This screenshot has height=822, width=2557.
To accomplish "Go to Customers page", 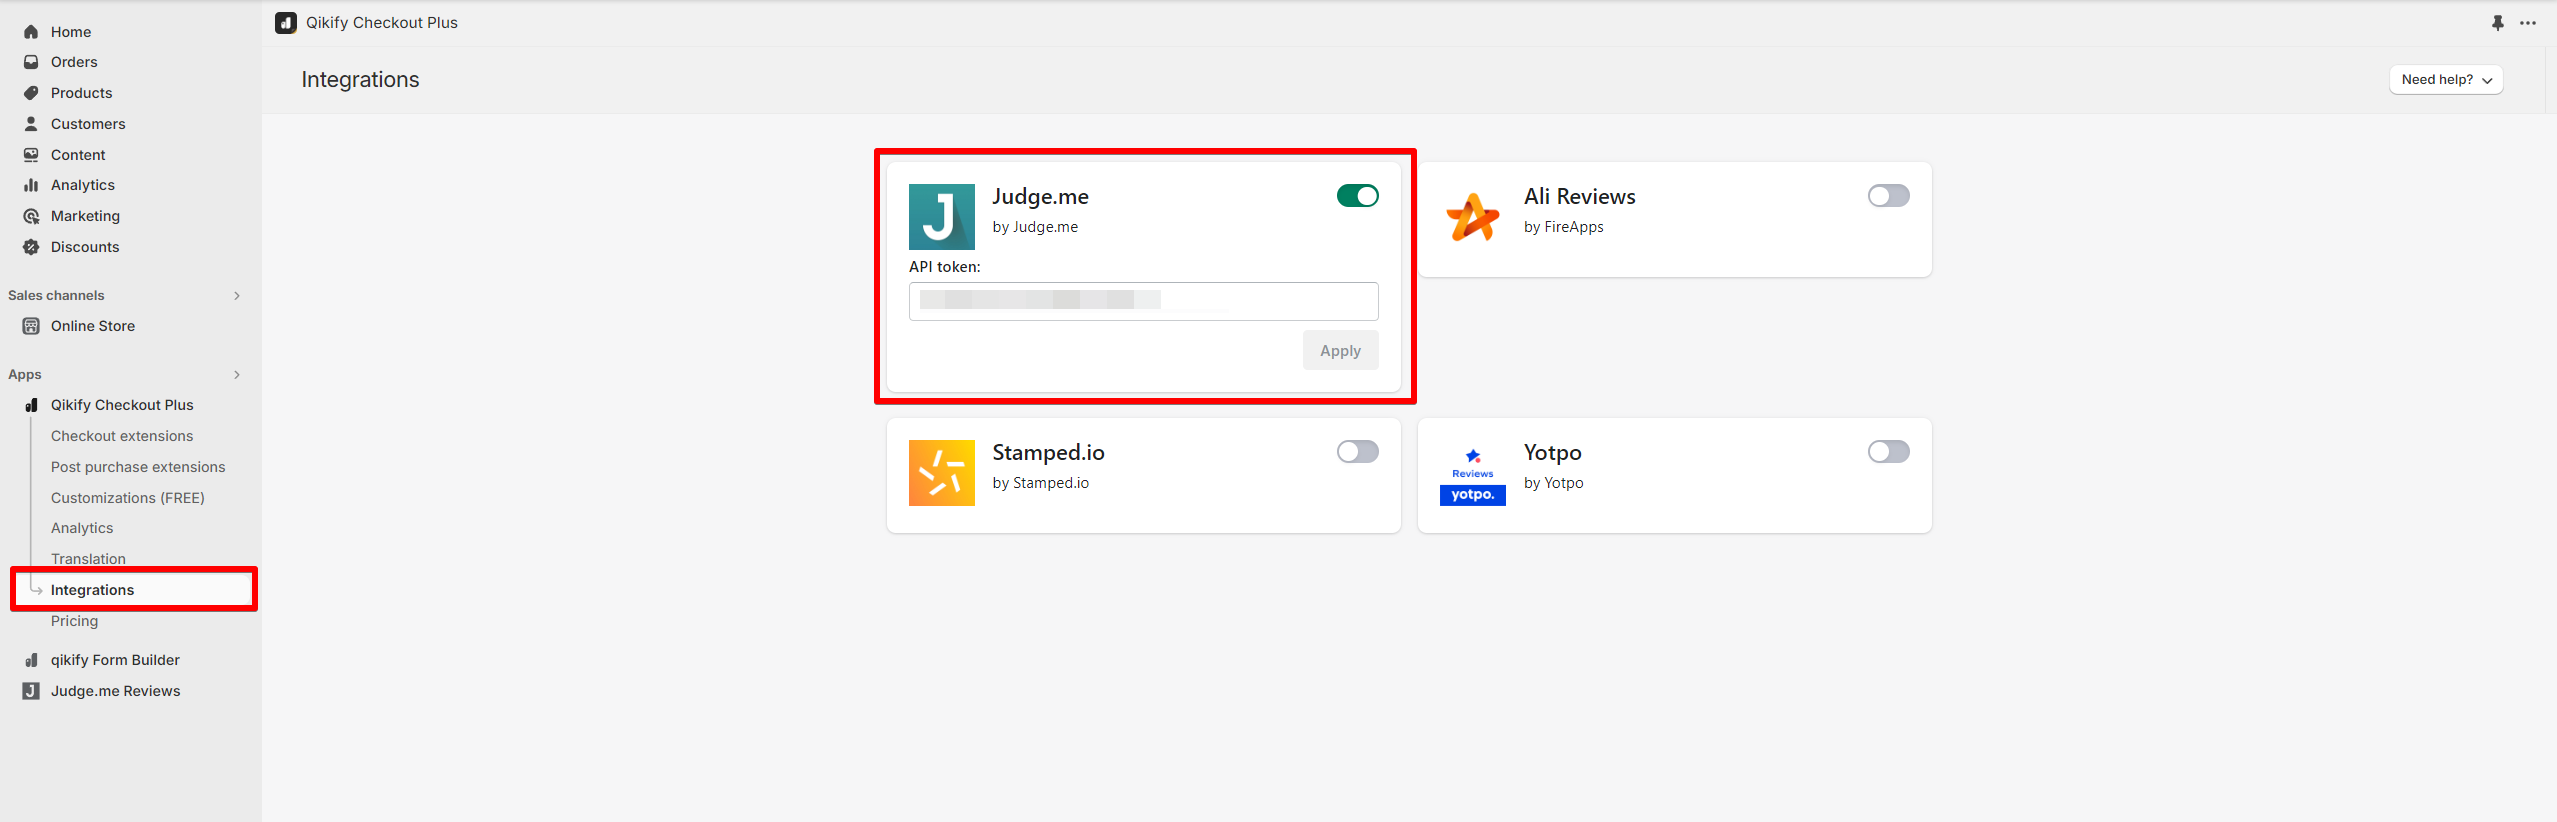I will (88, 124).
